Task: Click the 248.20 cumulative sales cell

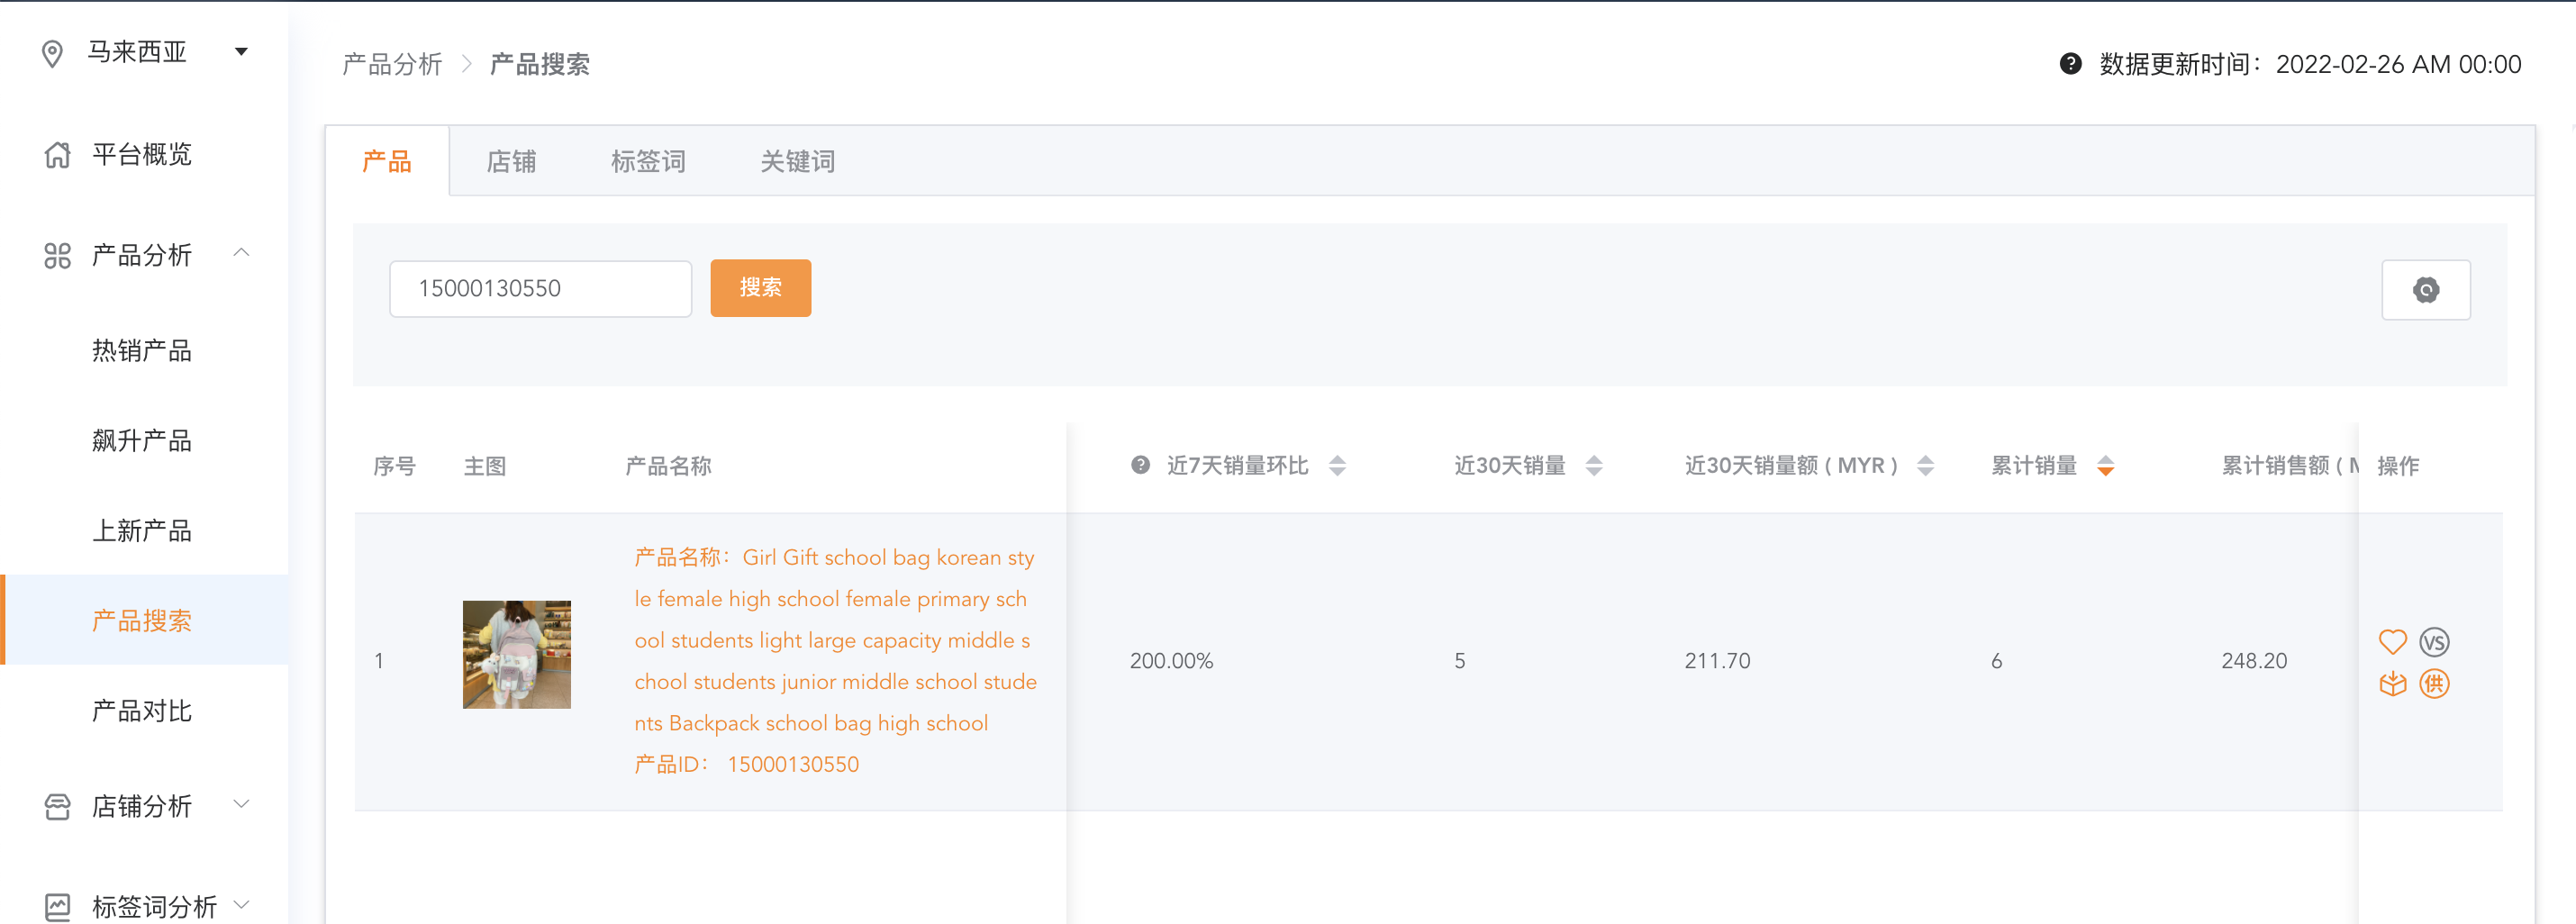Action: pyautogui.click(x=2254, y=661)
